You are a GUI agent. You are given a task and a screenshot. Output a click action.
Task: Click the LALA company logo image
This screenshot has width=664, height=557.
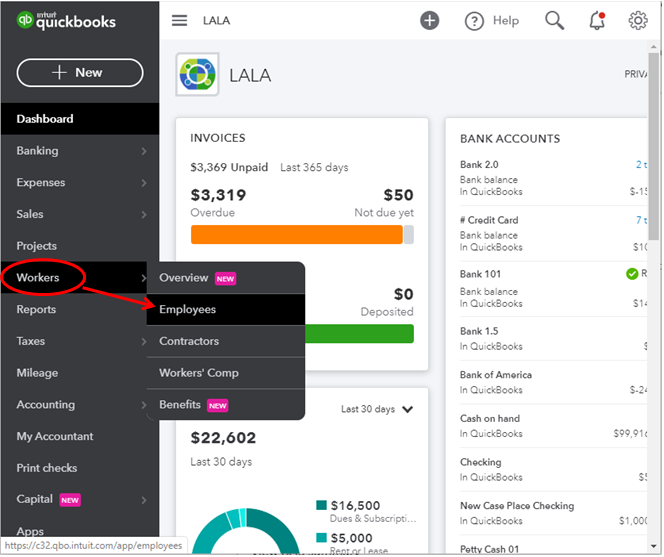tap(197, 75)
